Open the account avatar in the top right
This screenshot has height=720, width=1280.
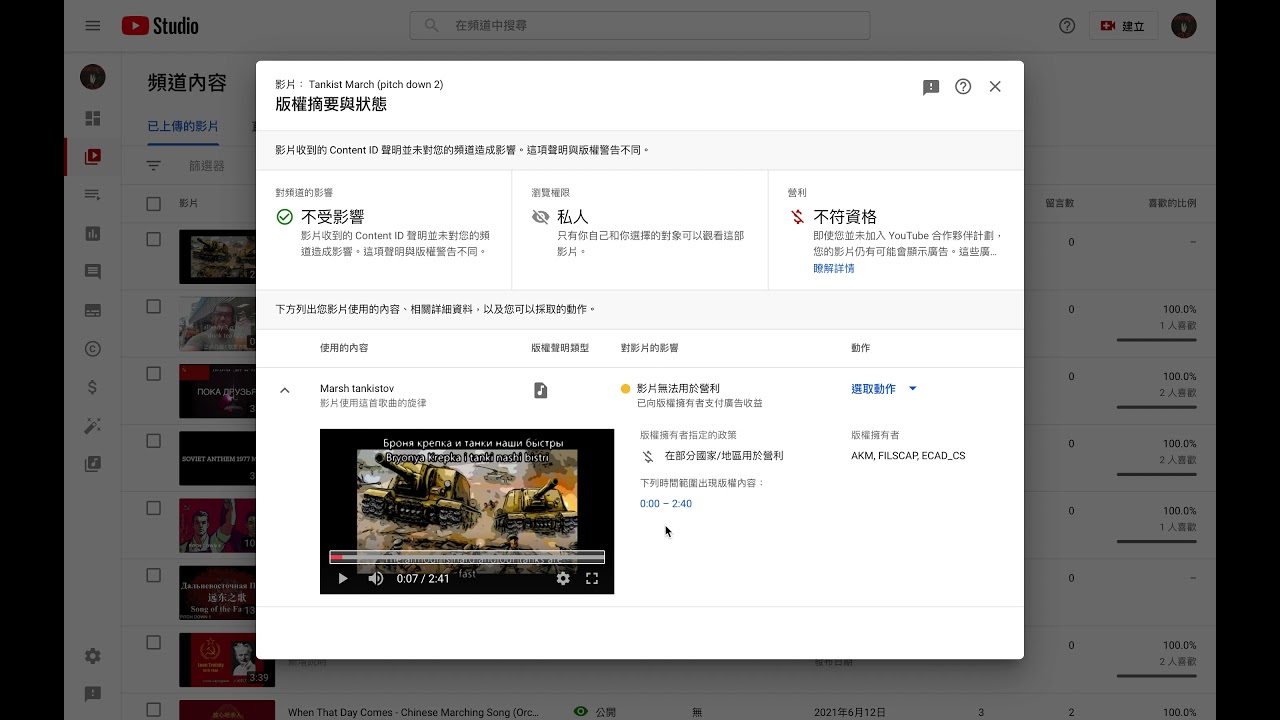click(1184, 26)
